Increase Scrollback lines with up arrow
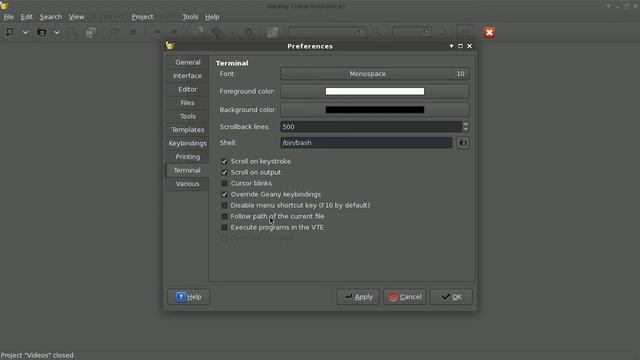 (466, 124)
